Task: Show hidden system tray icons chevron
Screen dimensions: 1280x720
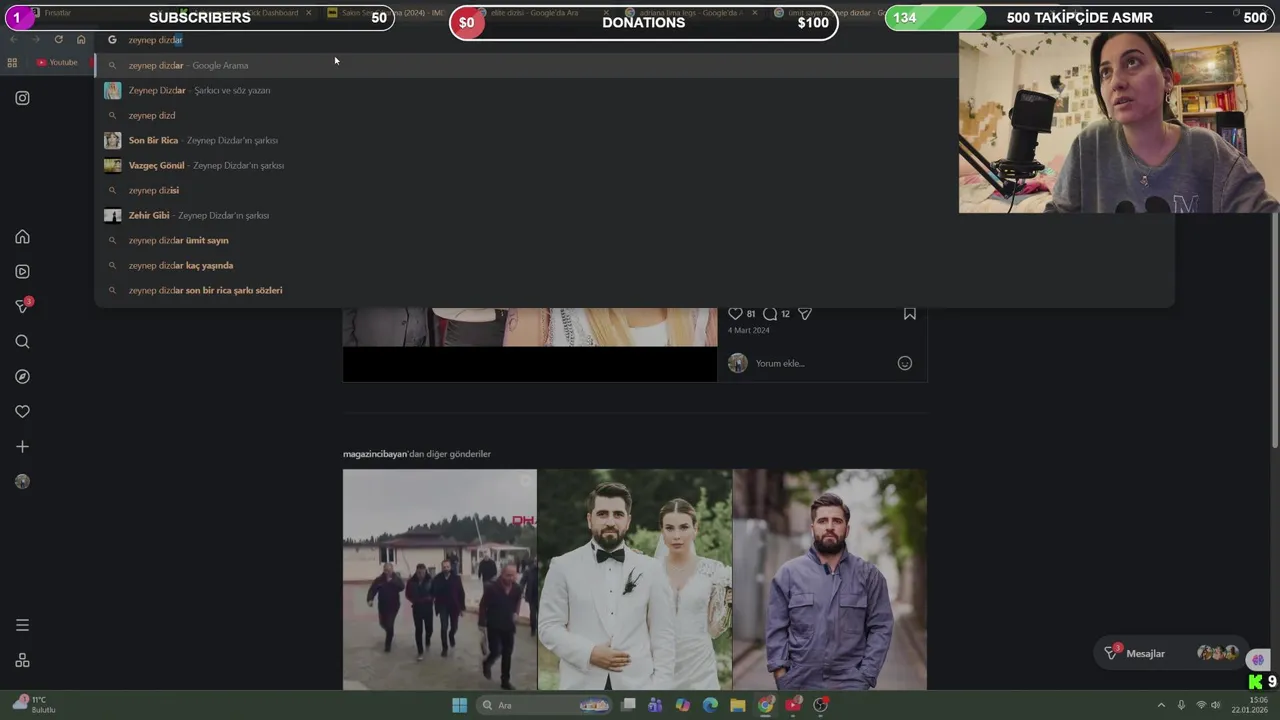Action: 1161,705
